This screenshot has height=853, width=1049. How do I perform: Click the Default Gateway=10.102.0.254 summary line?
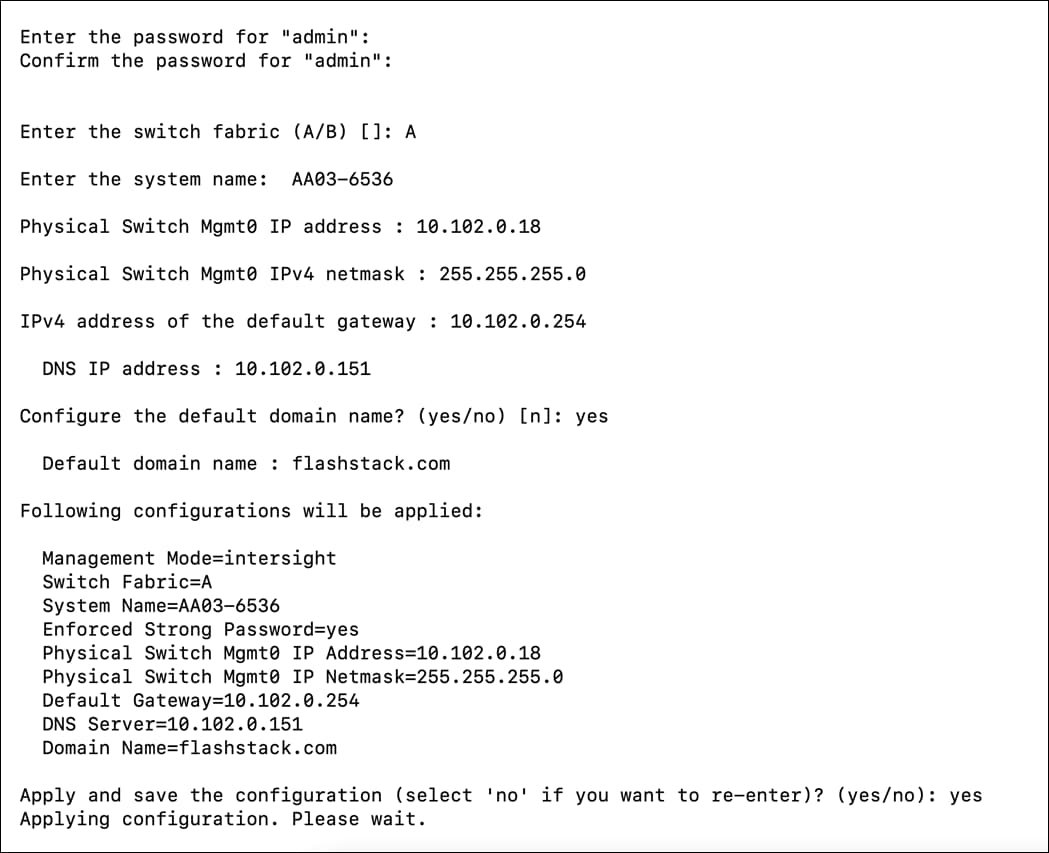click(200, 701)
